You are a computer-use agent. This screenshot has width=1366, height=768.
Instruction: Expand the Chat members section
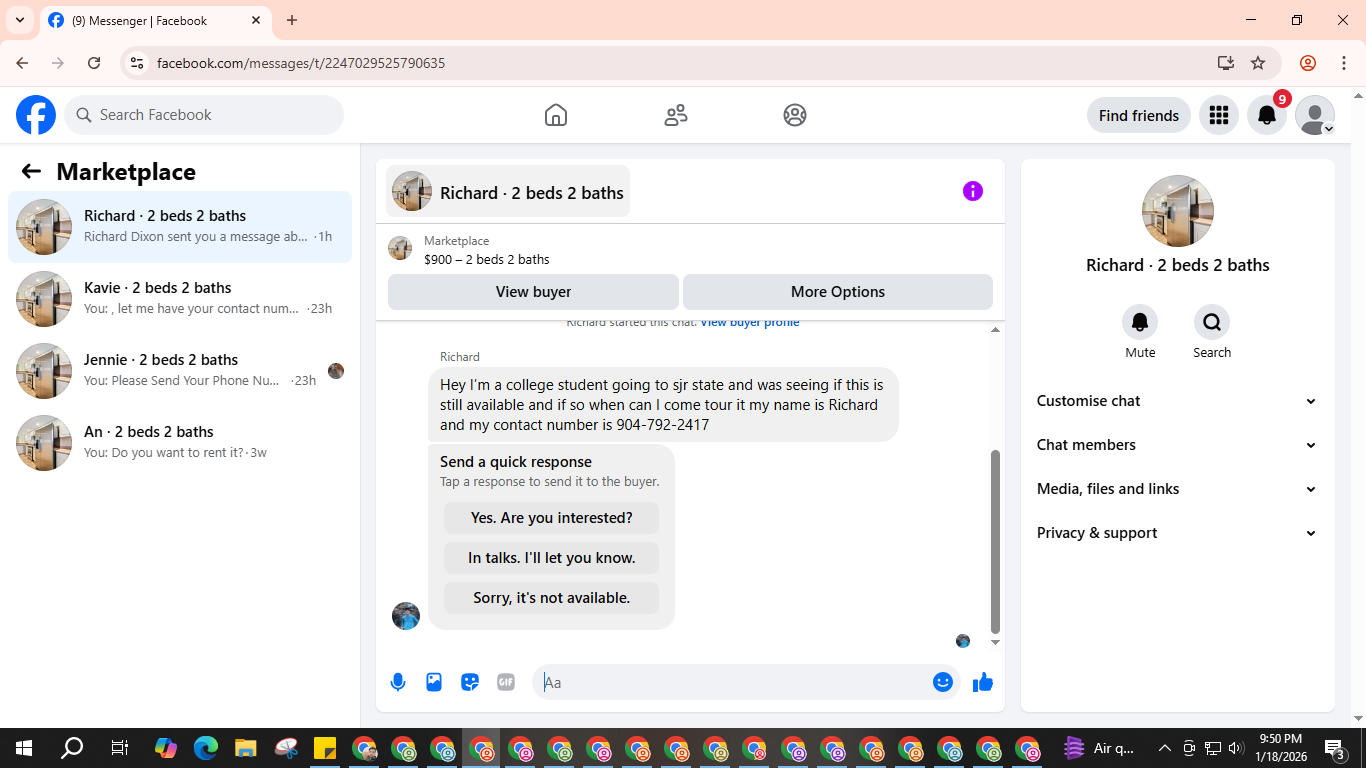[1177, 445]
